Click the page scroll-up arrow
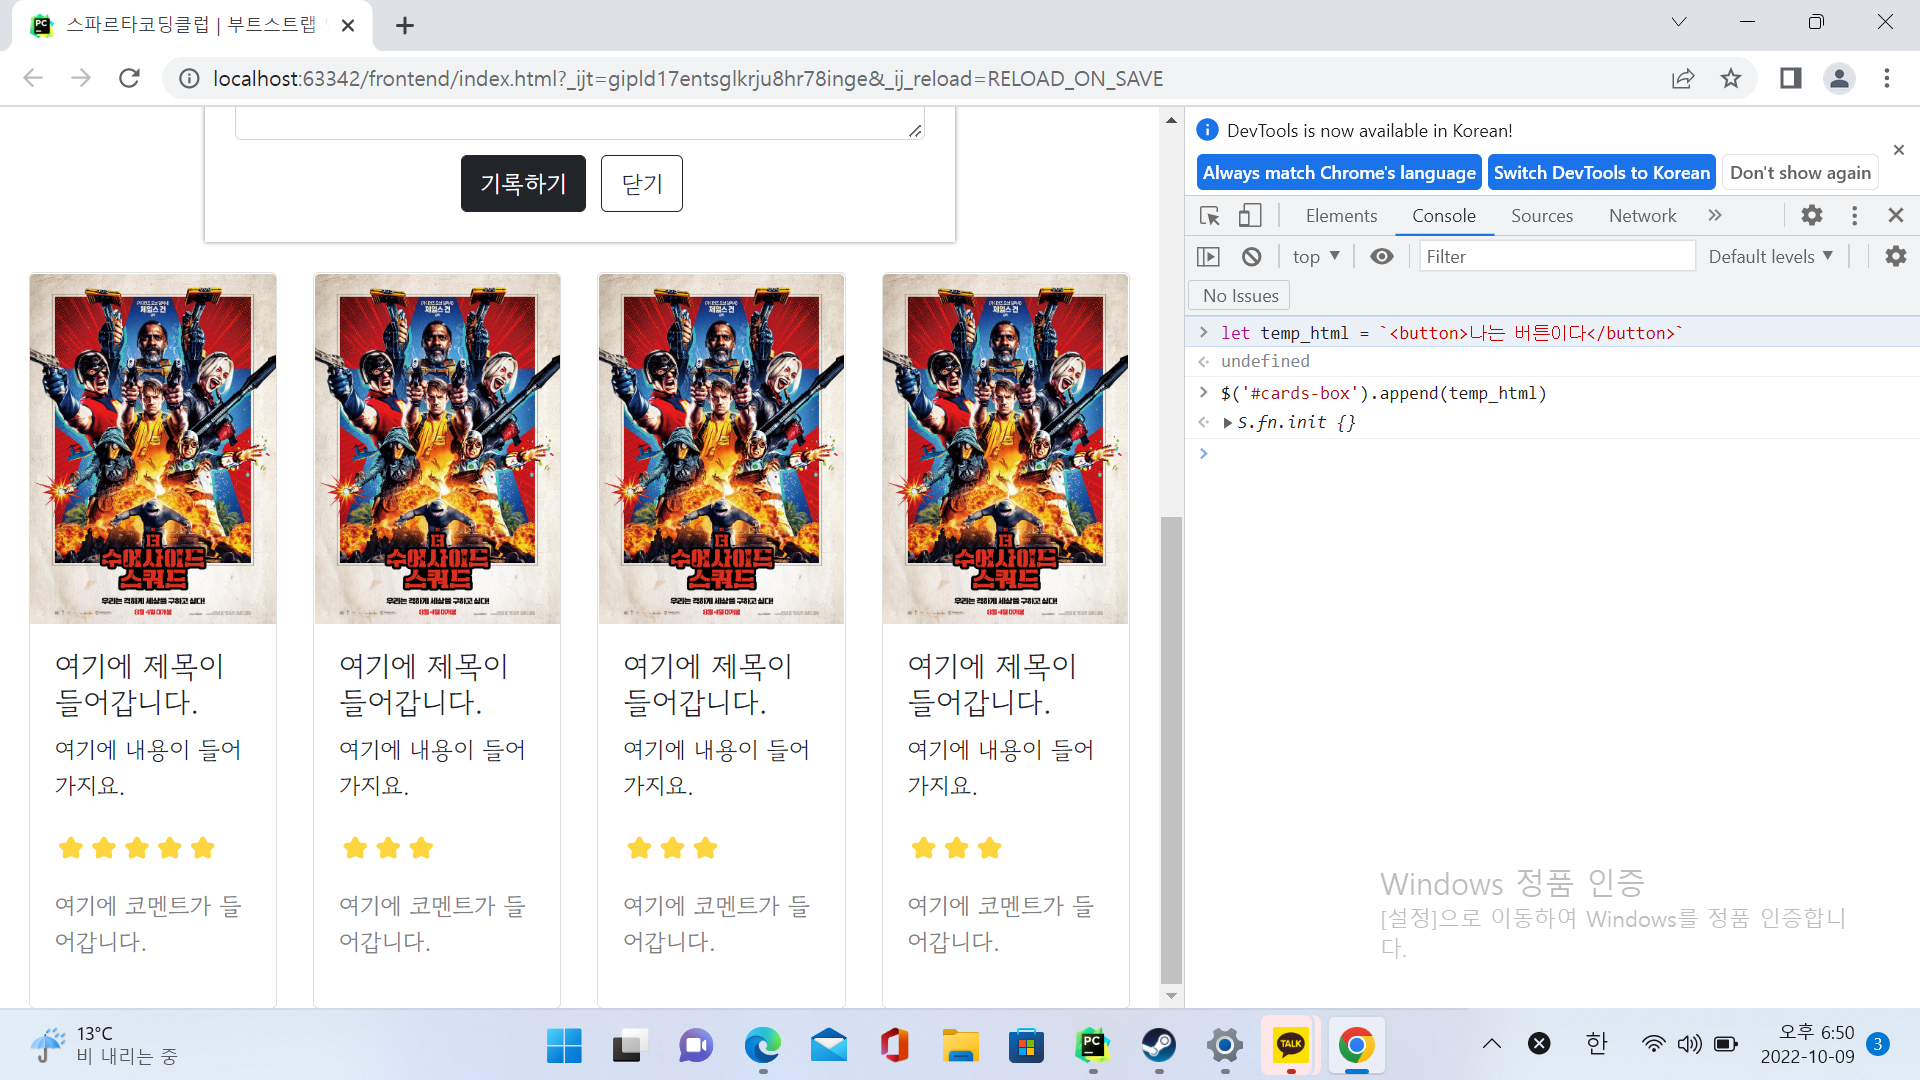 1171,120
